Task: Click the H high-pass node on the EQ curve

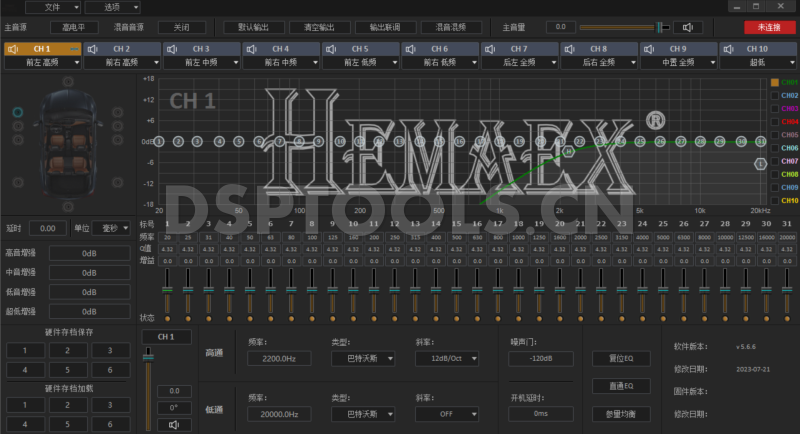Action: point(568,151)
